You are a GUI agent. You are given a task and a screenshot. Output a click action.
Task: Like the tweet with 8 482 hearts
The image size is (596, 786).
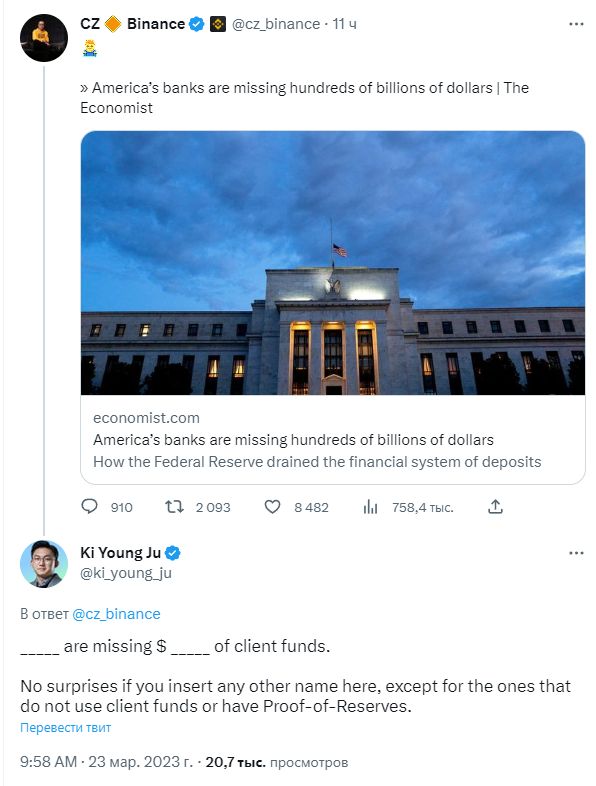(272, 507)
